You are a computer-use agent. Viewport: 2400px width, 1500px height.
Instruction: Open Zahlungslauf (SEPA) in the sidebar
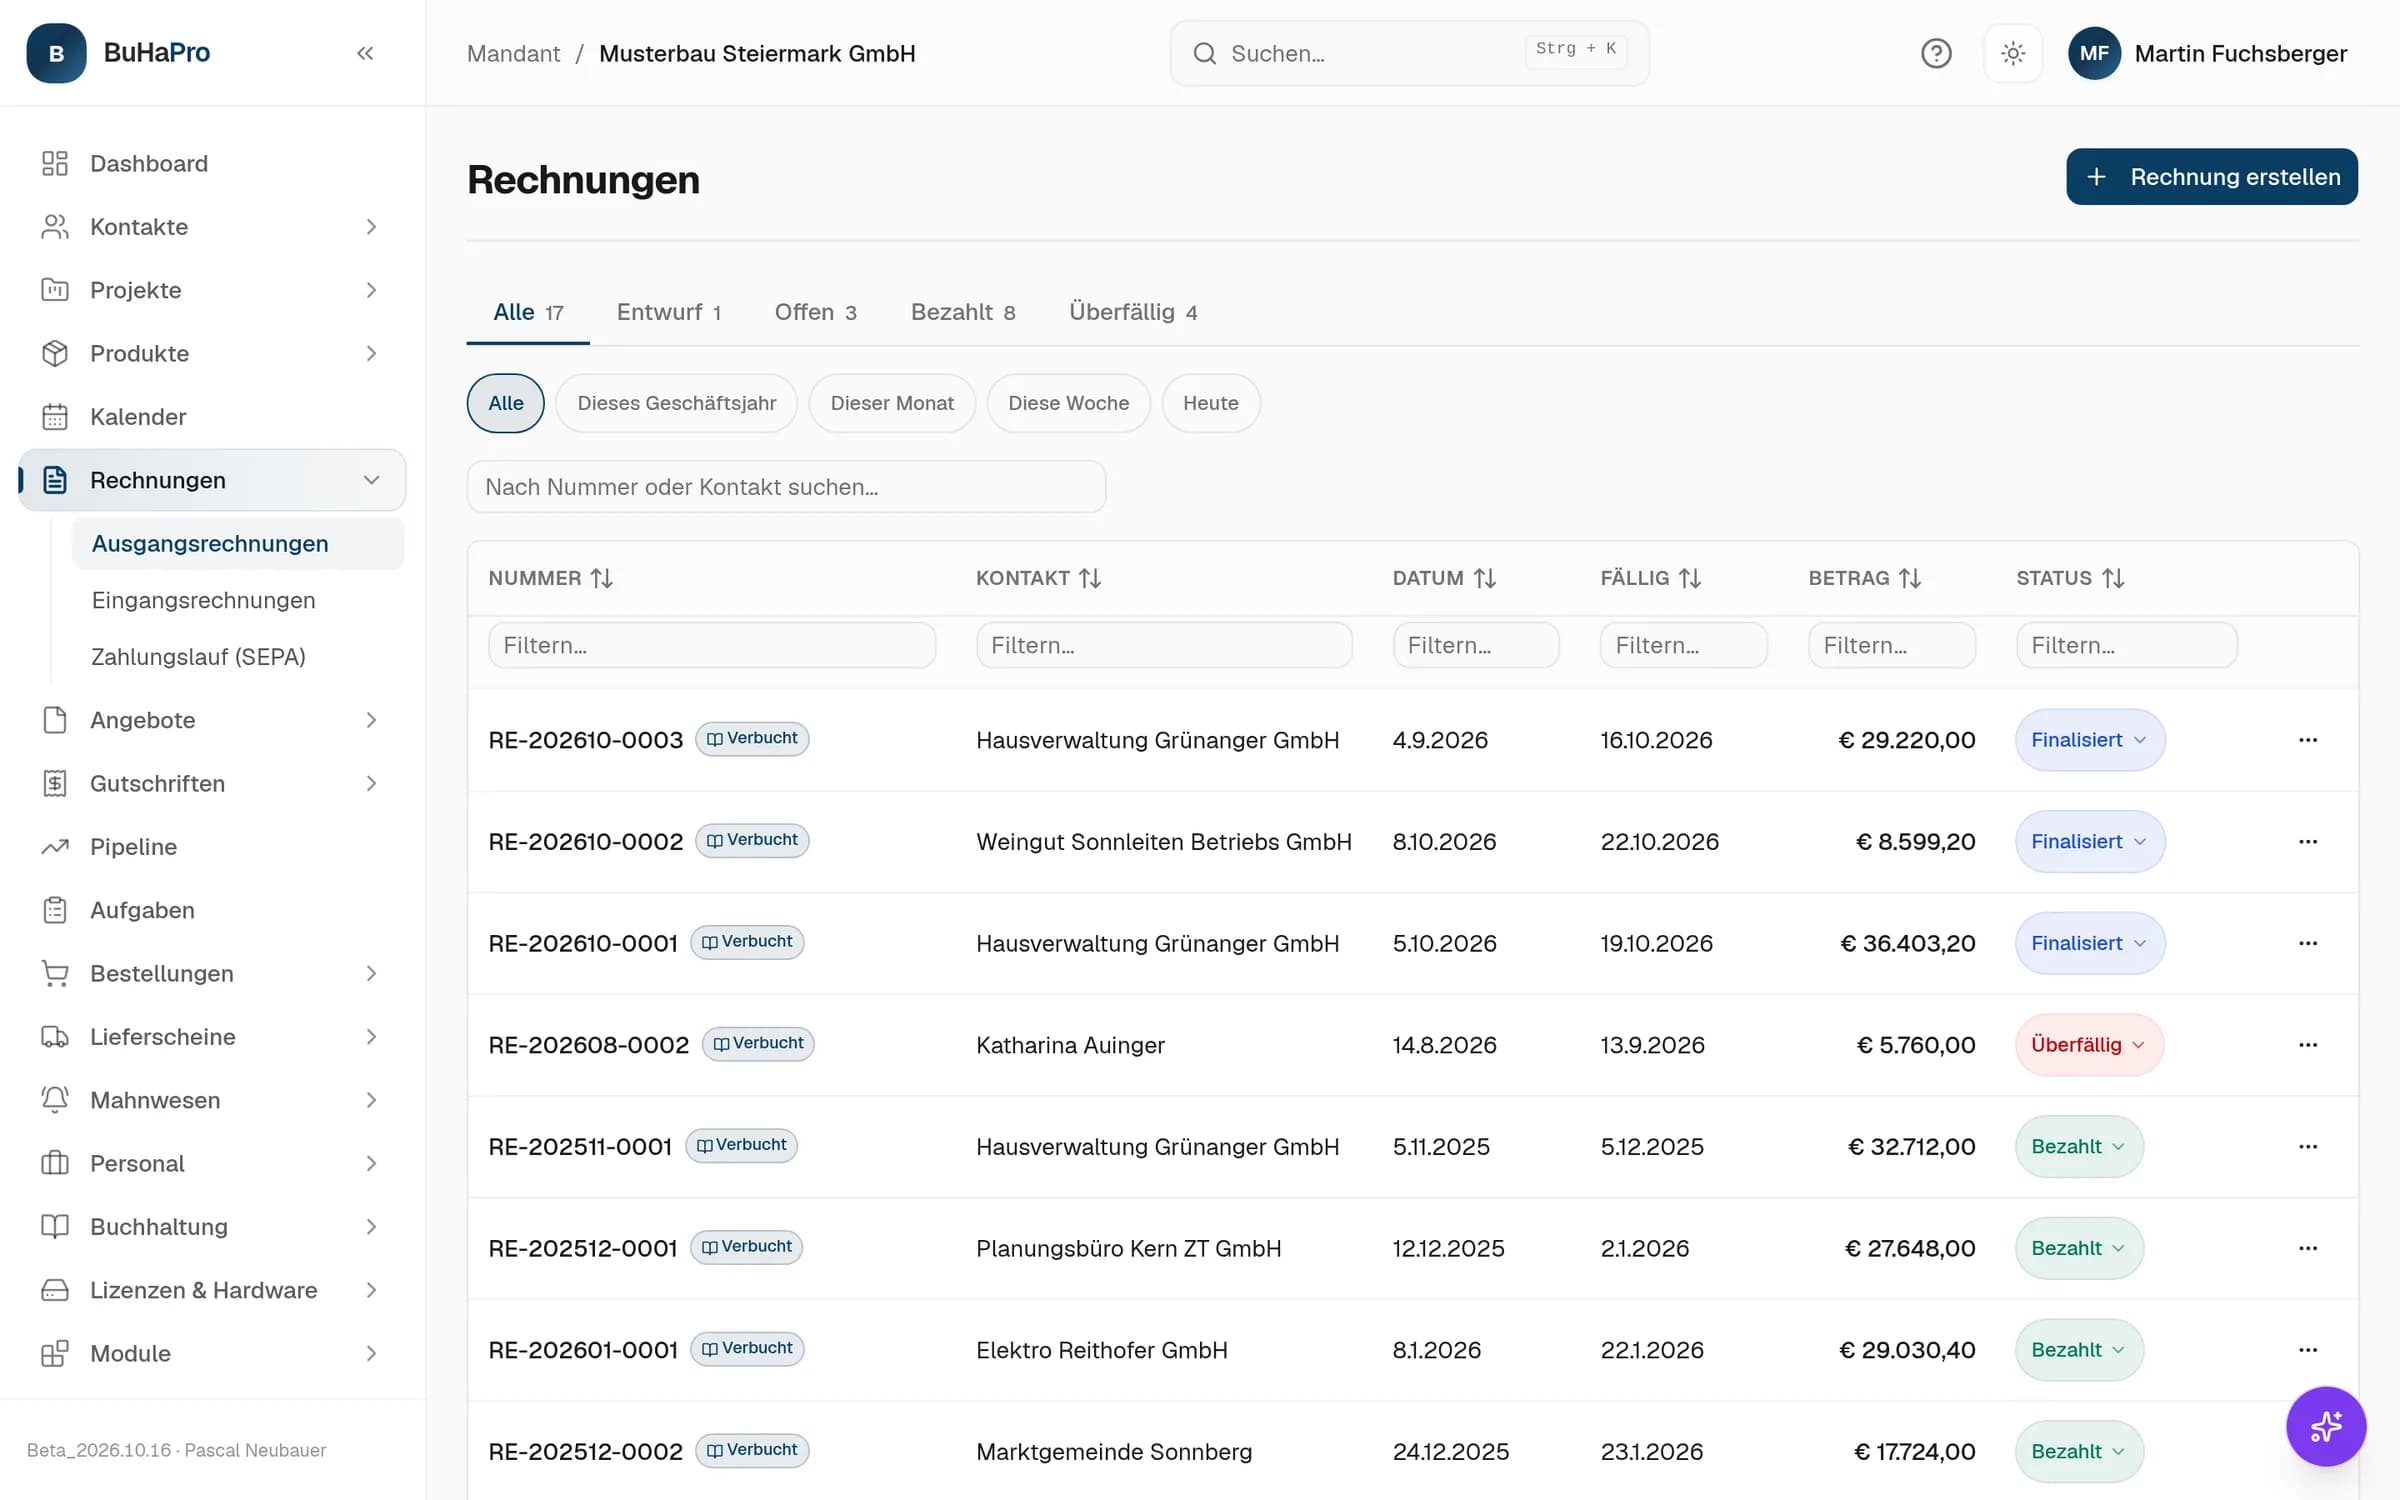(x=238, y=657)
